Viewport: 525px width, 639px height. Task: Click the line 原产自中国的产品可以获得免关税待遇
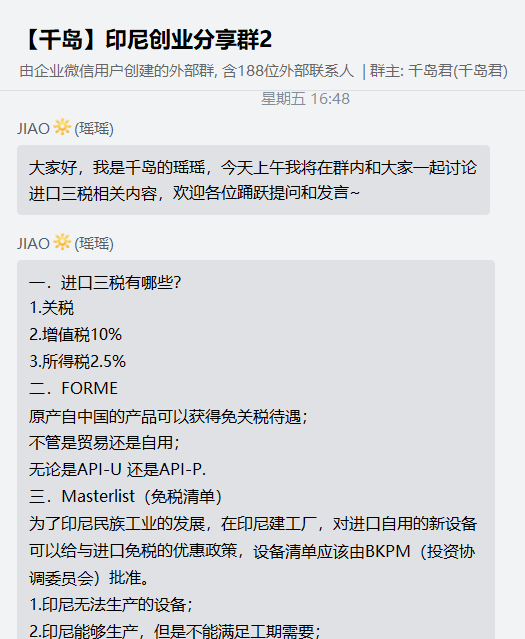(x=168, y=416)
